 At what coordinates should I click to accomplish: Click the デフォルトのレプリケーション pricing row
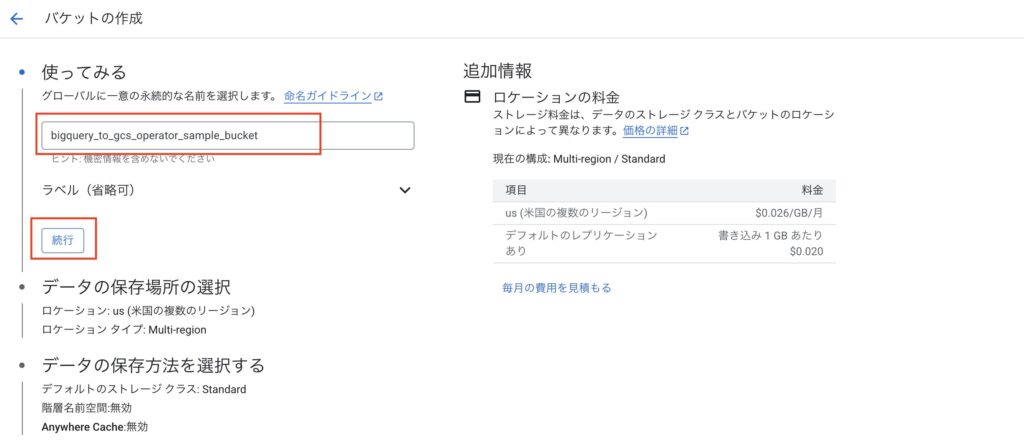point(663,243)
